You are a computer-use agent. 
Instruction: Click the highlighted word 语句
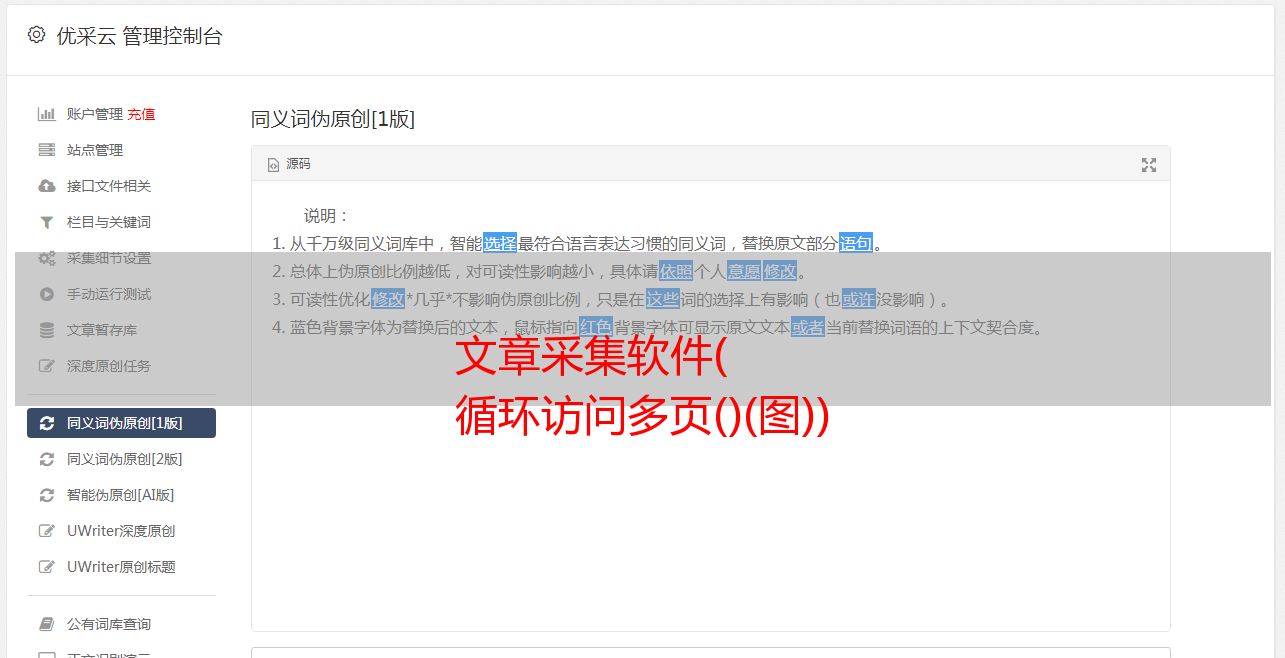(856, 243)
